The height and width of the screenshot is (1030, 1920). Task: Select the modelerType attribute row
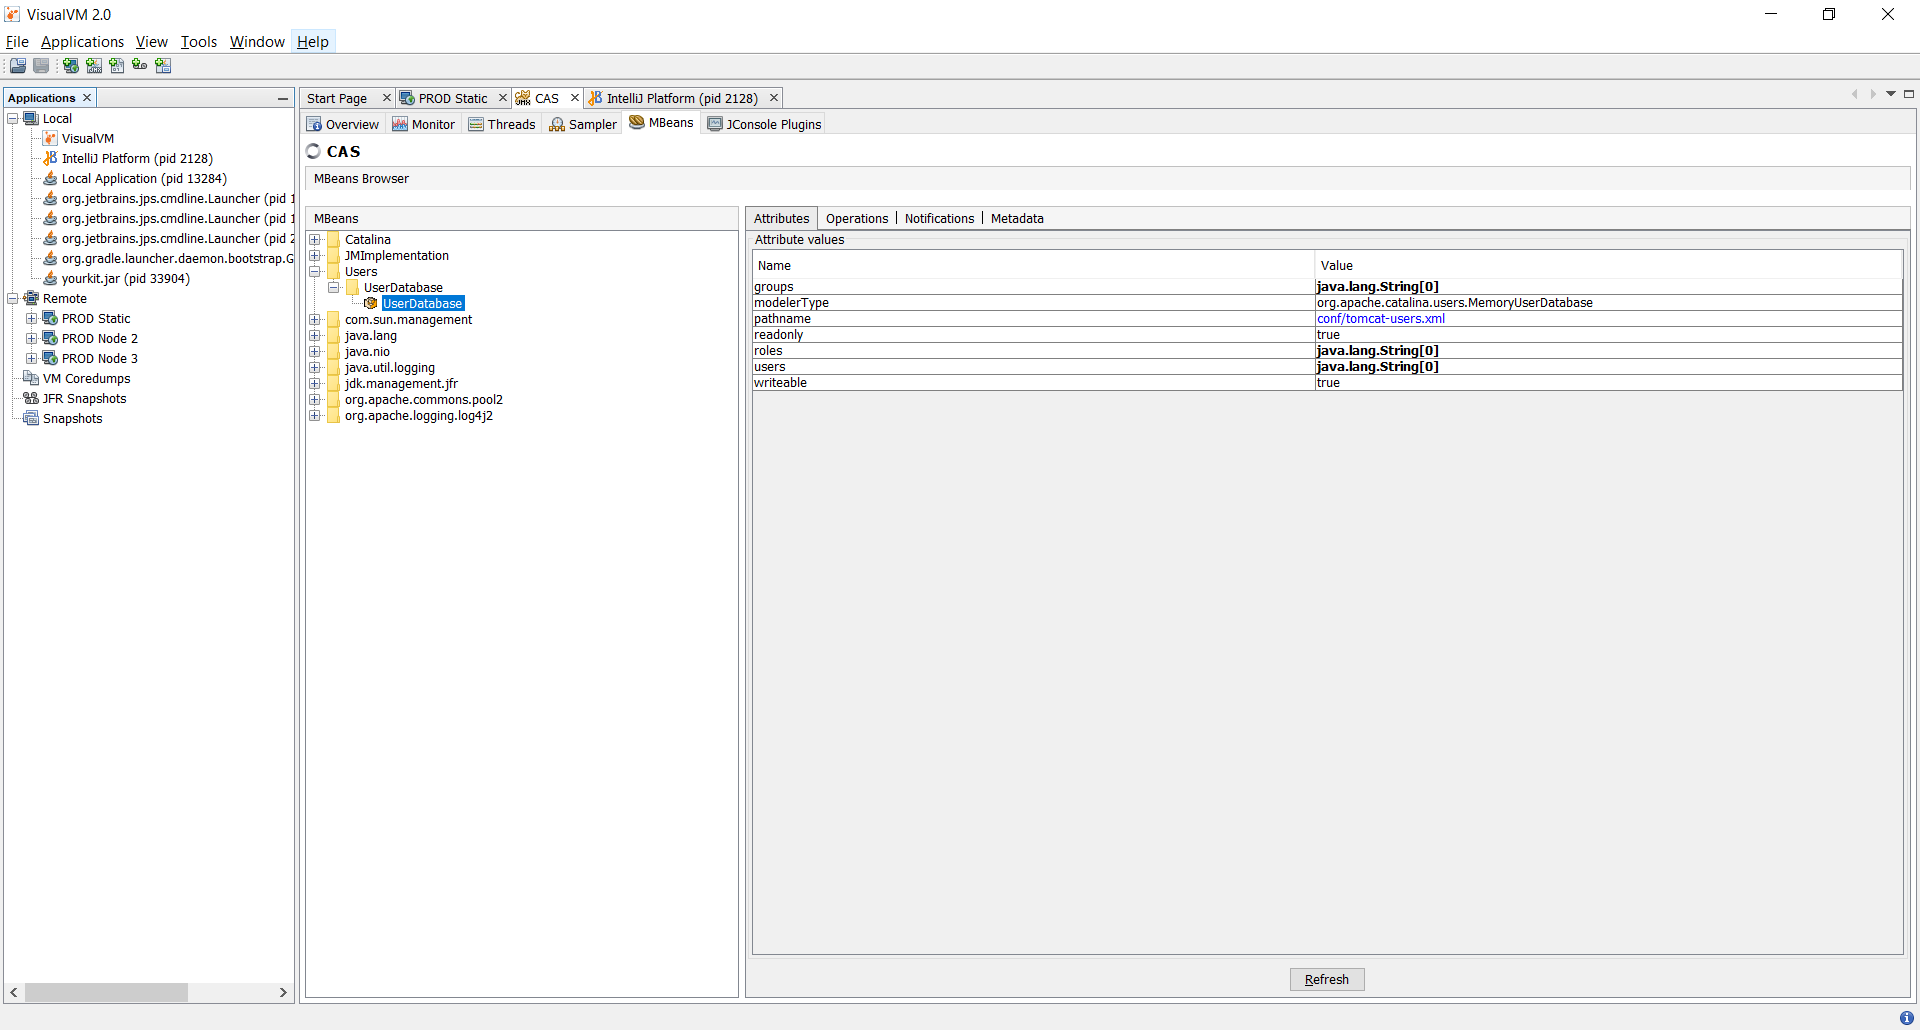[x=1327, y=303]
